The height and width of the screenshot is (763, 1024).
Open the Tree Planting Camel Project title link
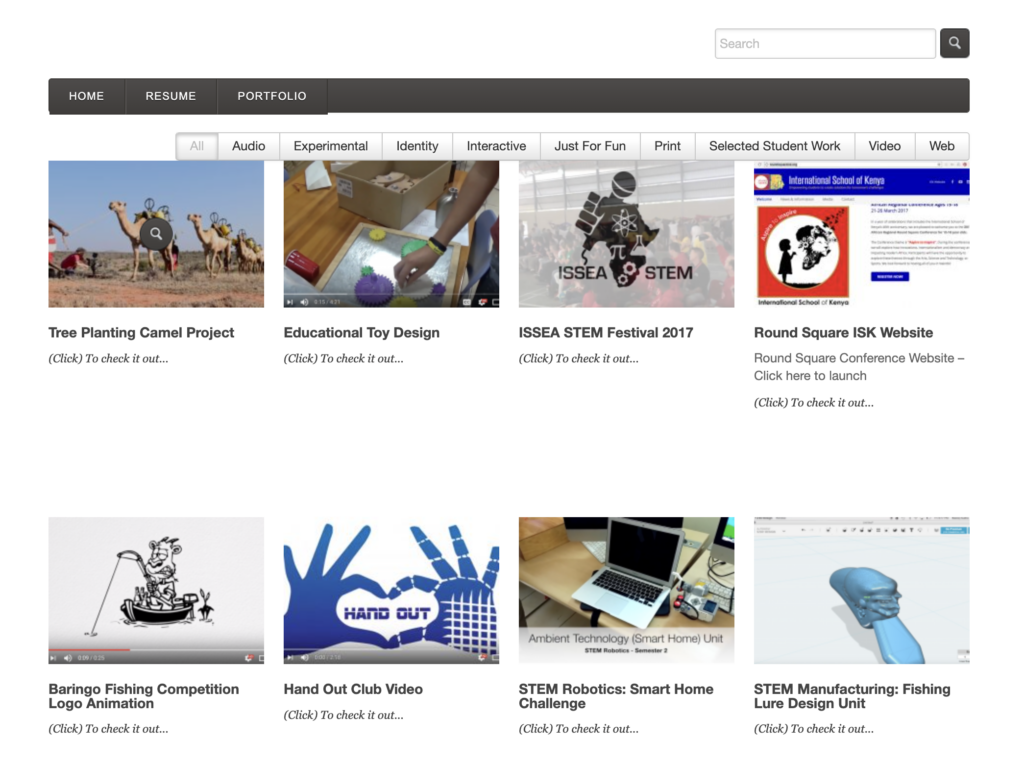pos(141,333)
